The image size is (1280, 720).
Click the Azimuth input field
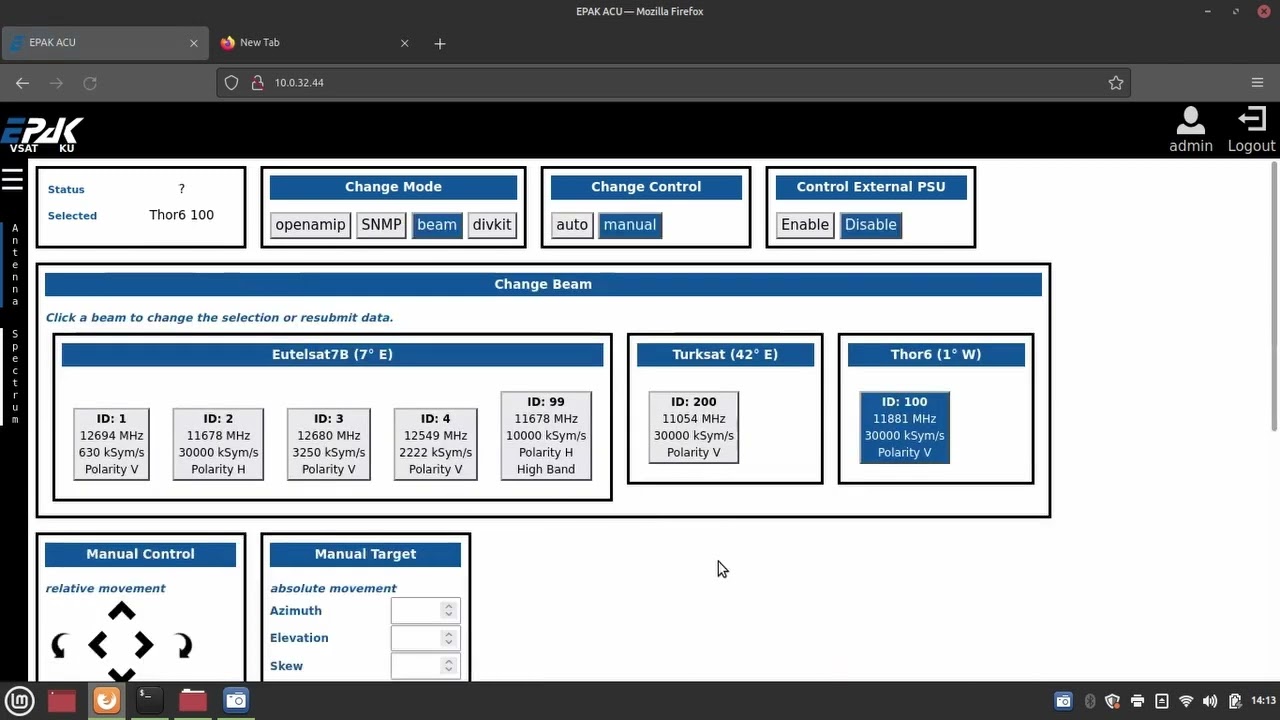click(425, 610)
